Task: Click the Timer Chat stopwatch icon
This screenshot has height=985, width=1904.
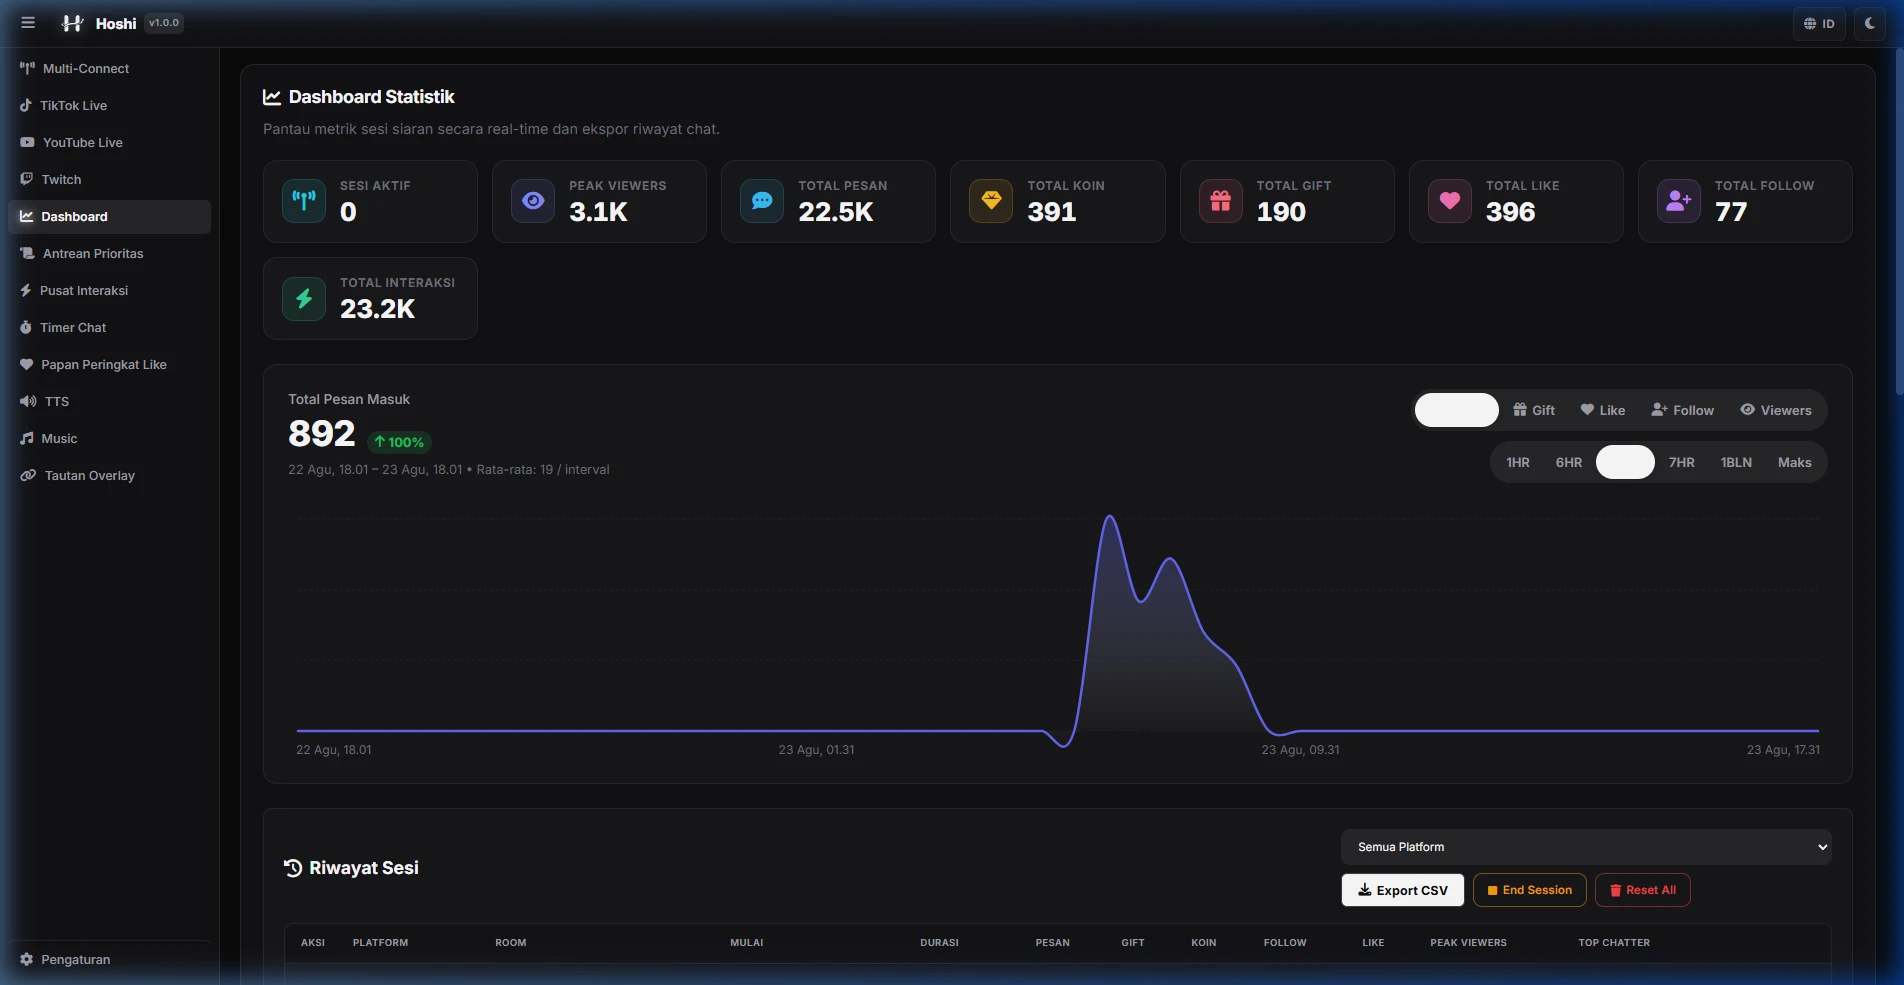Action: [x=26, y=327]
